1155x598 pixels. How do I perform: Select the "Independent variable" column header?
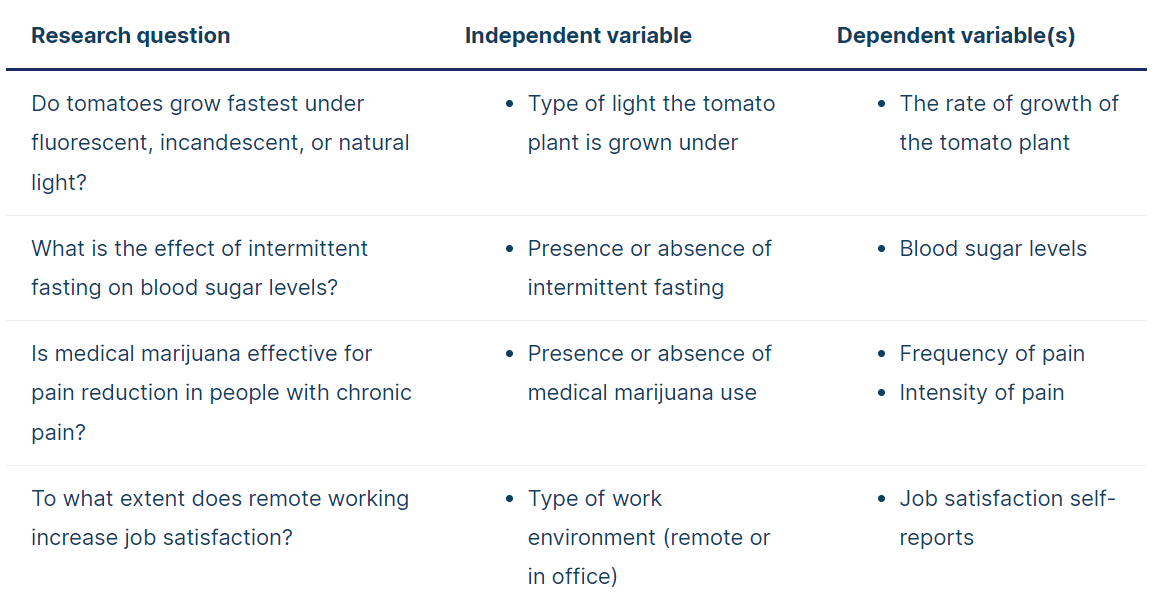tap(578, 35)
